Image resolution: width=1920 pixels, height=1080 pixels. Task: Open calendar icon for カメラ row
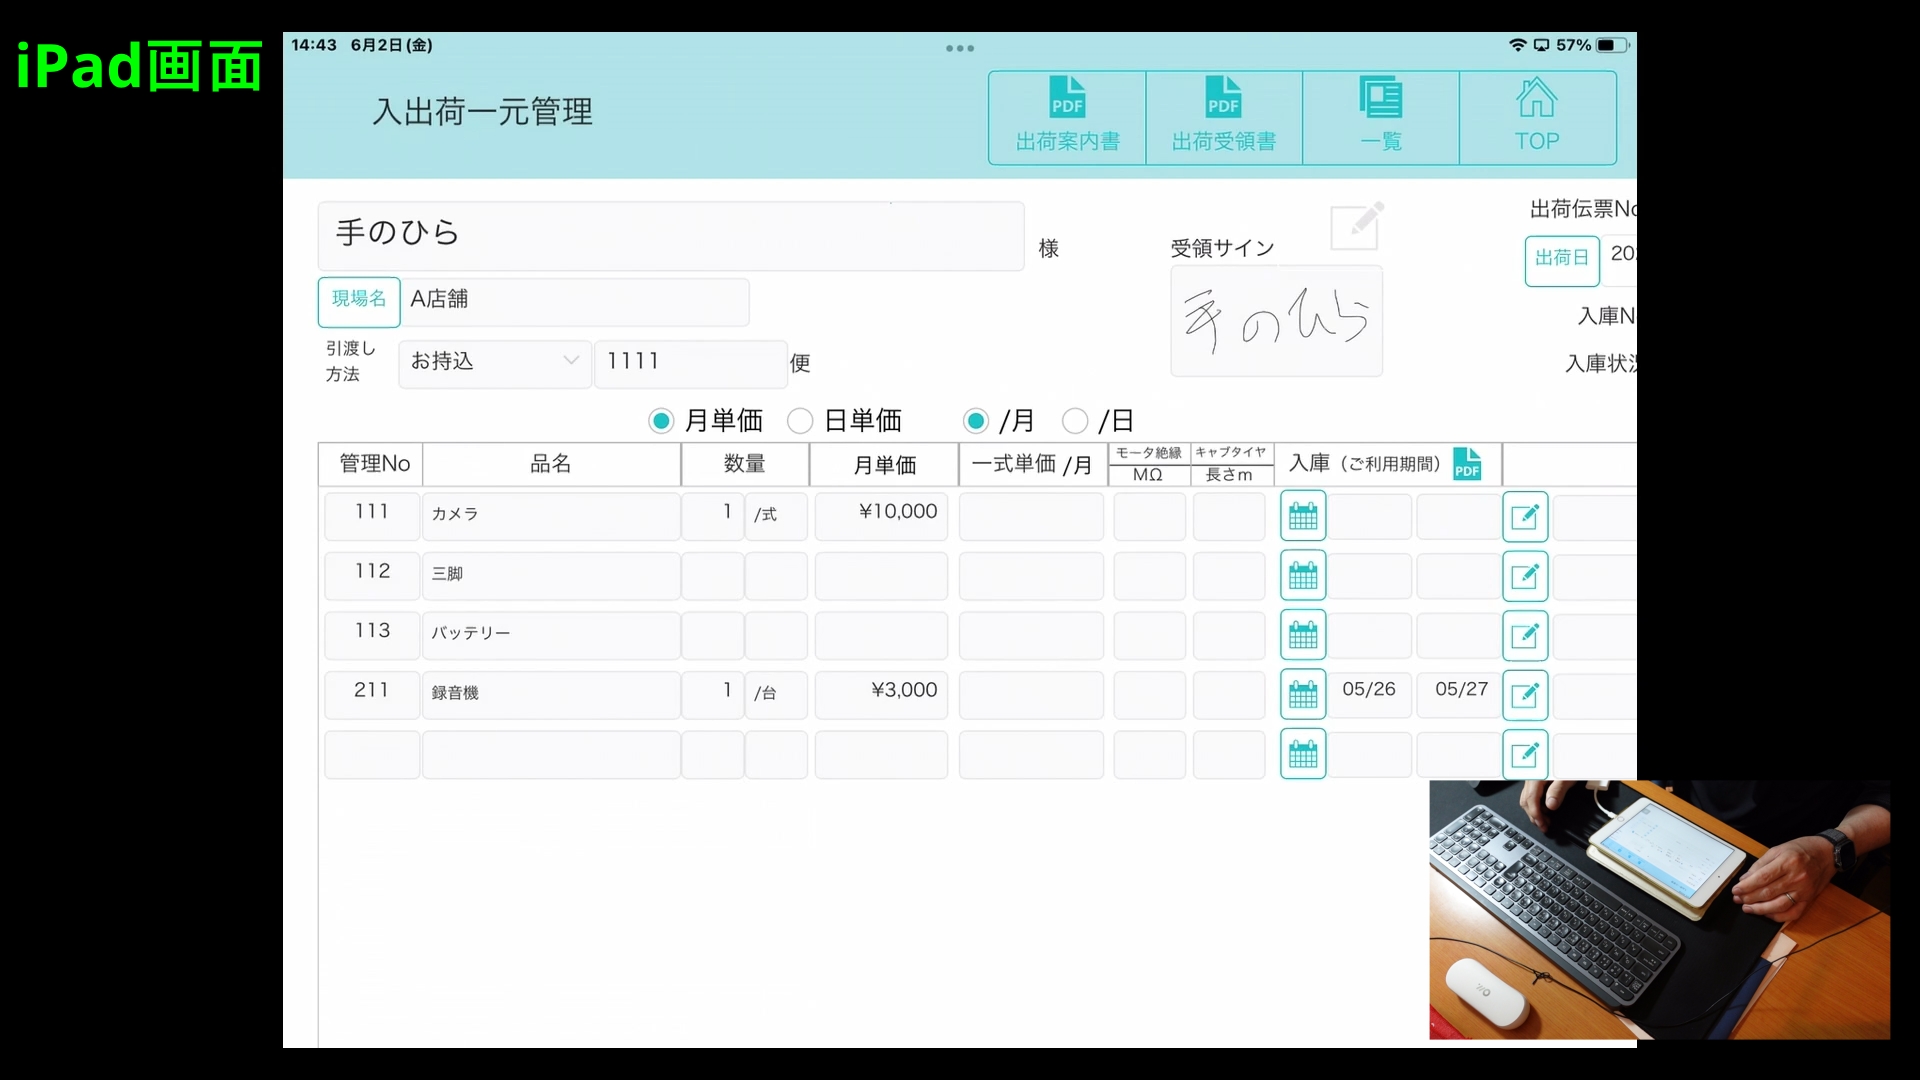(1303, 516)
